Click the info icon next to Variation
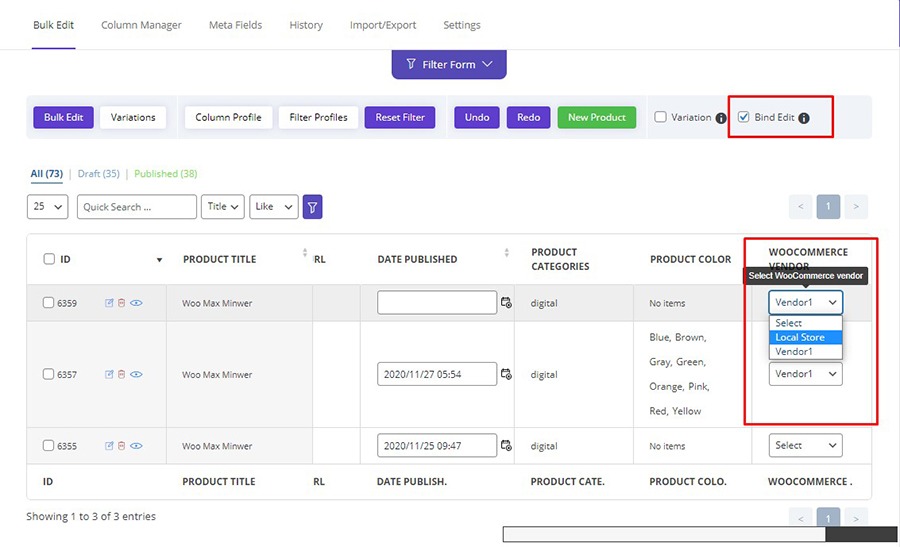The image size is (900, 547). point(721,118)
